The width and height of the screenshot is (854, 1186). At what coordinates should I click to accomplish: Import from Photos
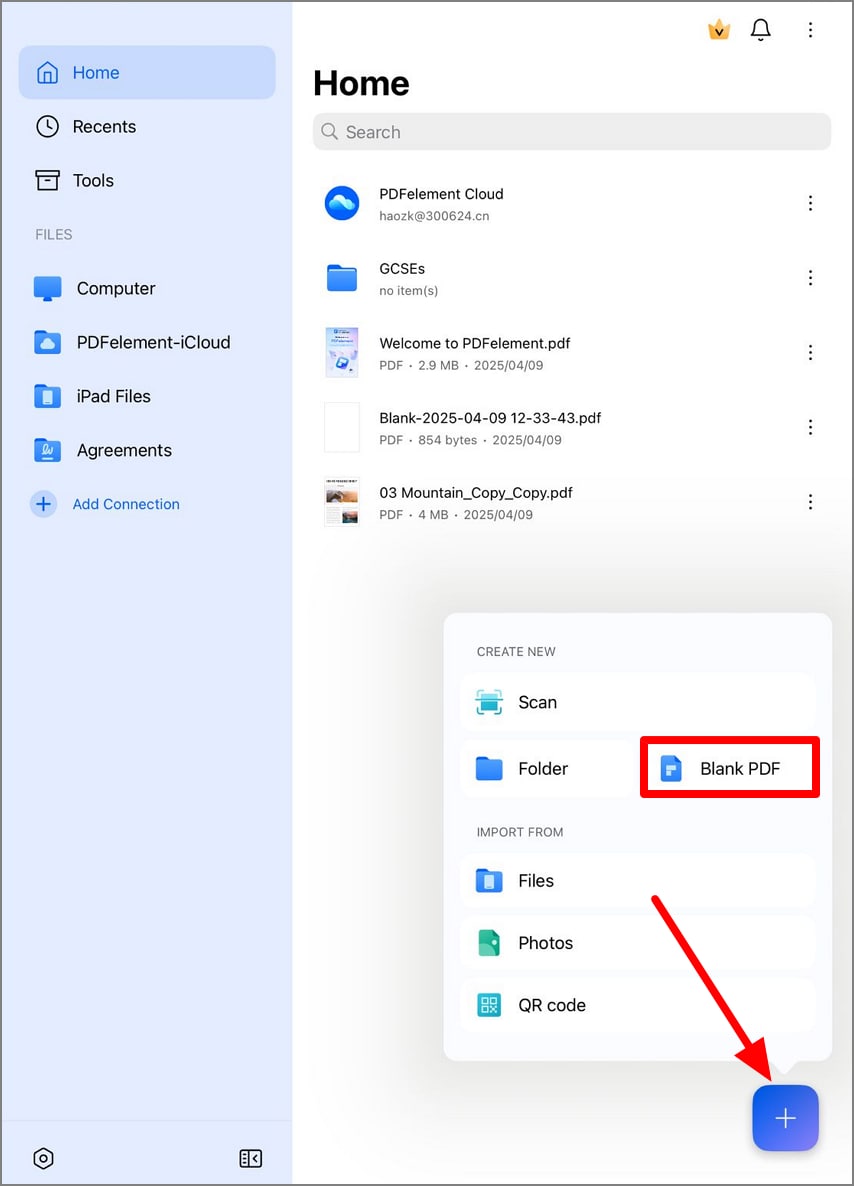pos(637,942)
